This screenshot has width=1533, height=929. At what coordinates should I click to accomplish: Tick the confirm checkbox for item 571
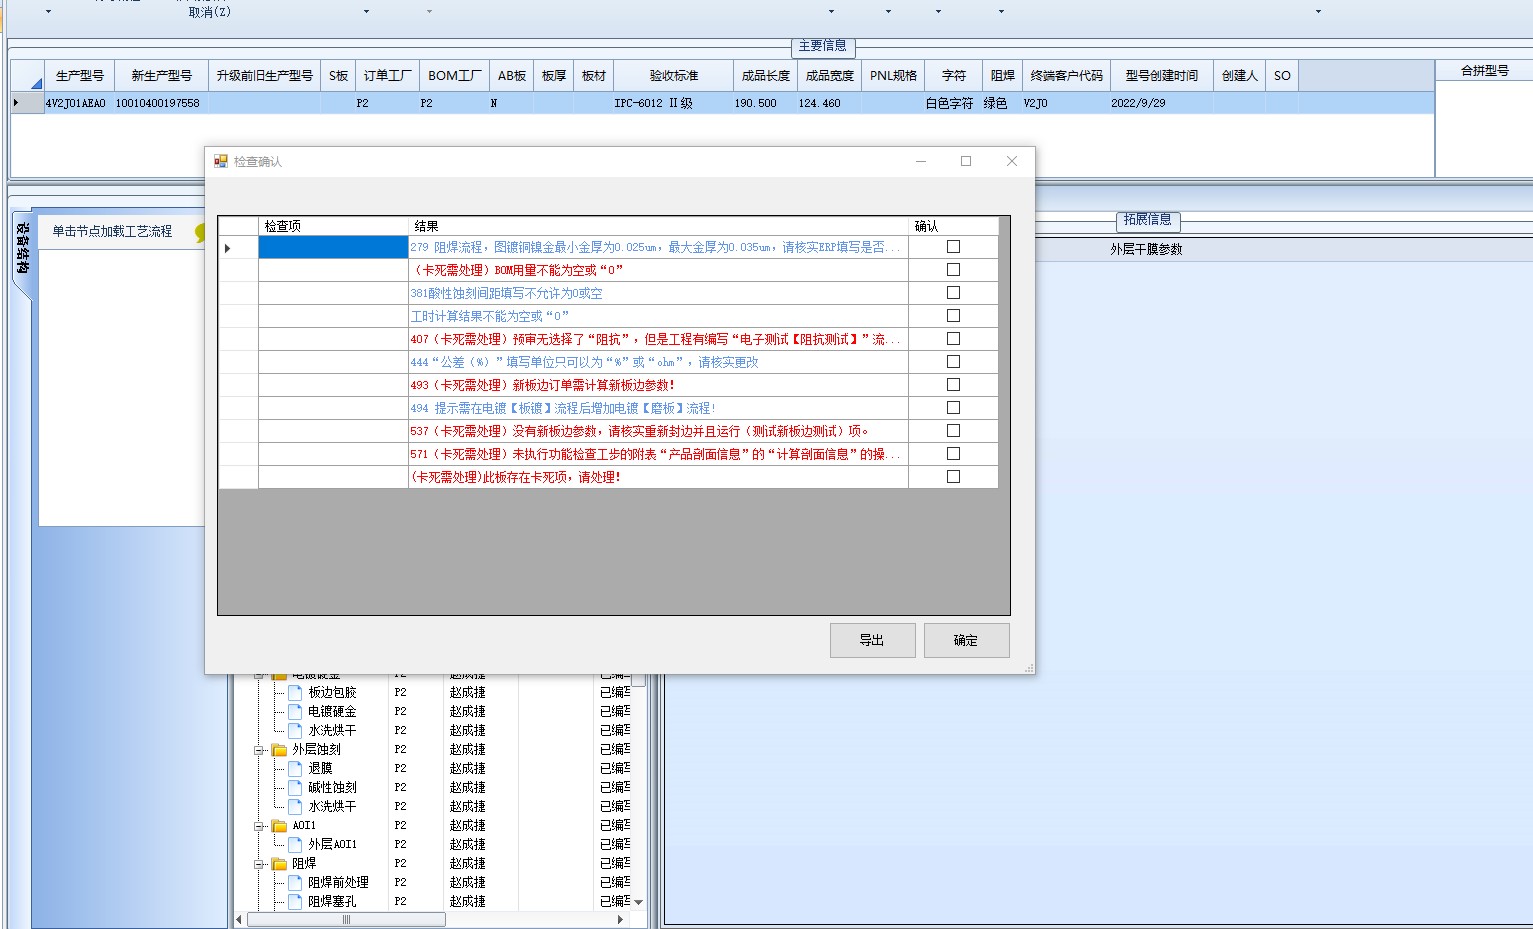click(953, 453)
